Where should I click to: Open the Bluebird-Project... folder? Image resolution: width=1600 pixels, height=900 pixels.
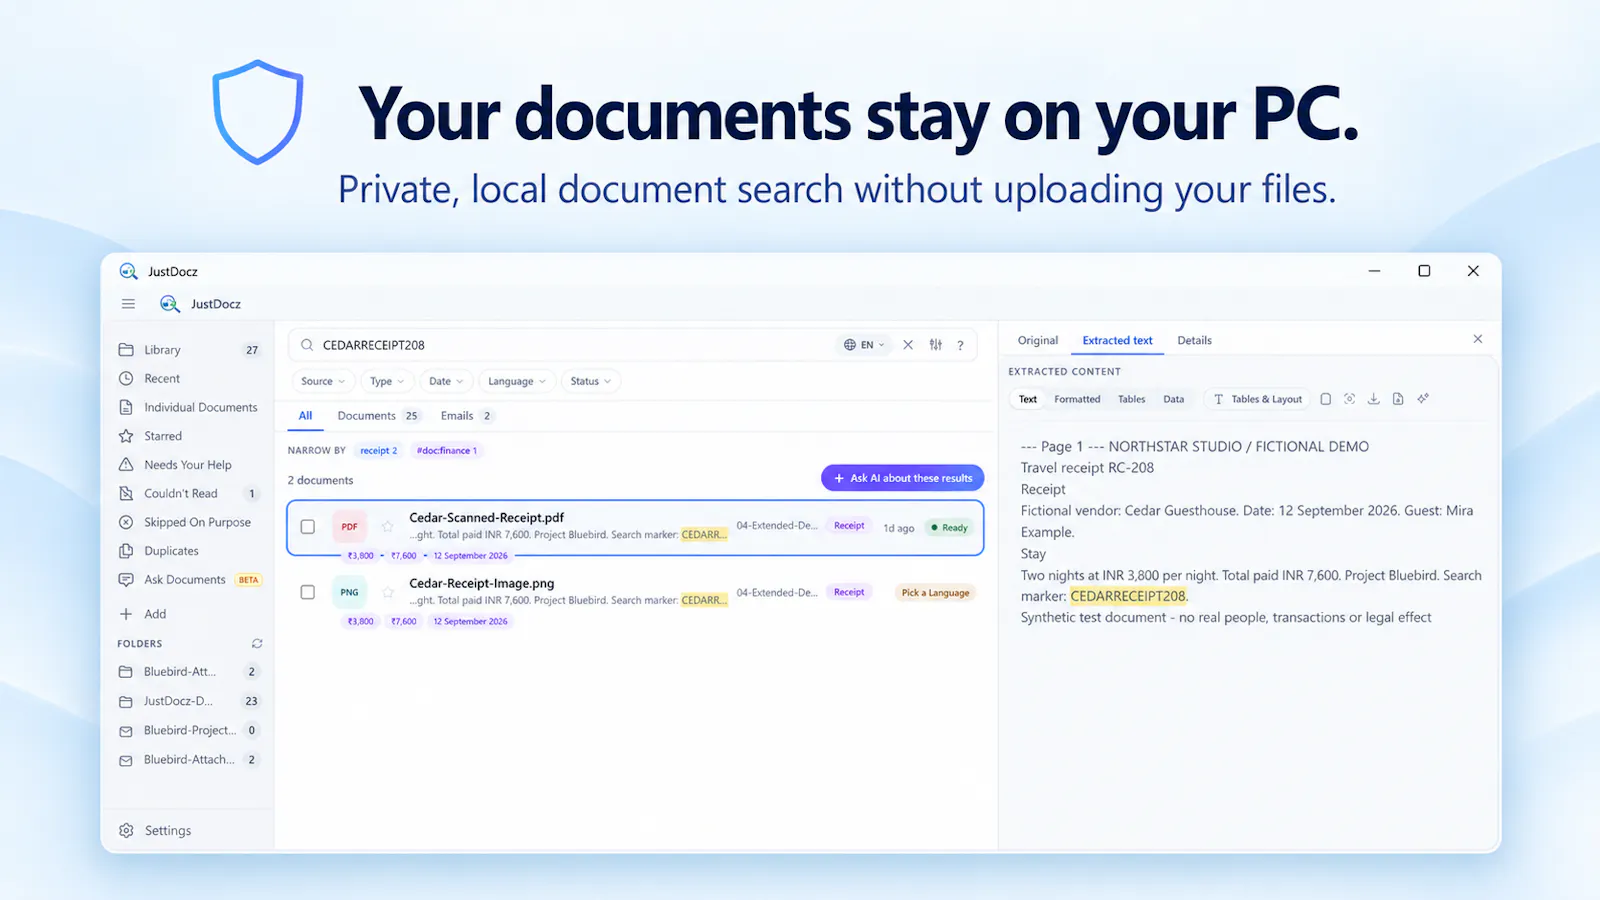[x=190, y=731]
